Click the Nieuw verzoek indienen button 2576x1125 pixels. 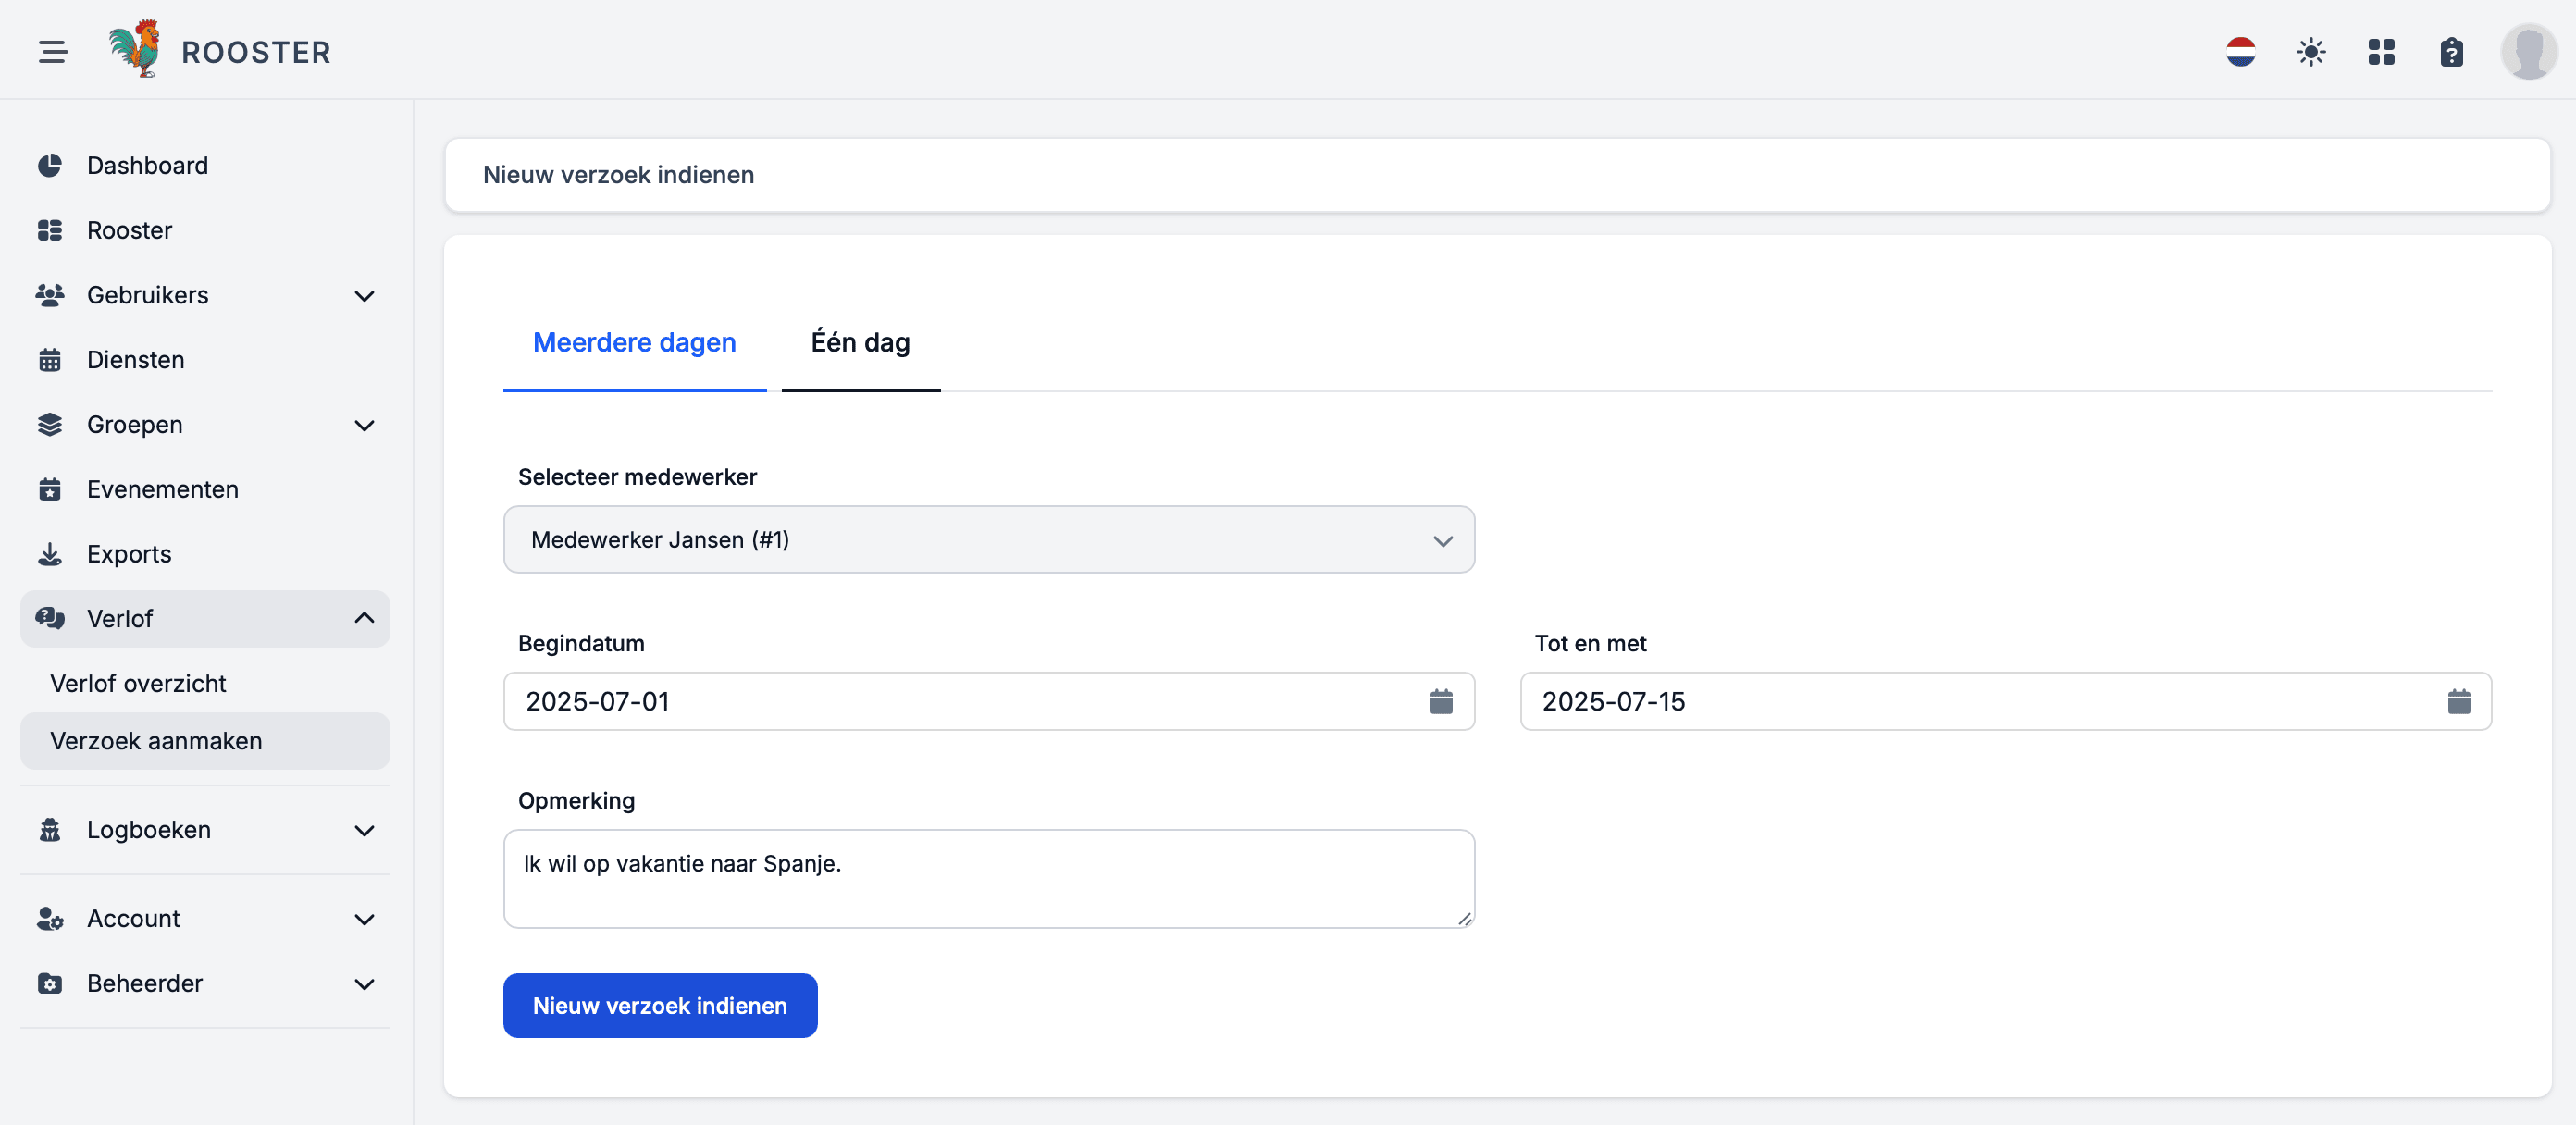(x=660, y=1005)
